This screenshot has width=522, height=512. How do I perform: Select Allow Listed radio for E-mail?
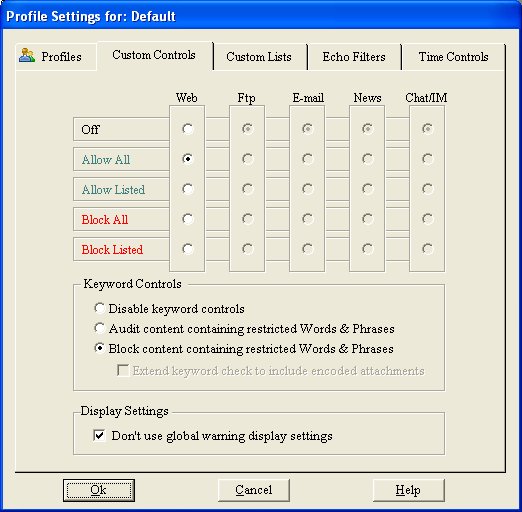click(307, 189)
